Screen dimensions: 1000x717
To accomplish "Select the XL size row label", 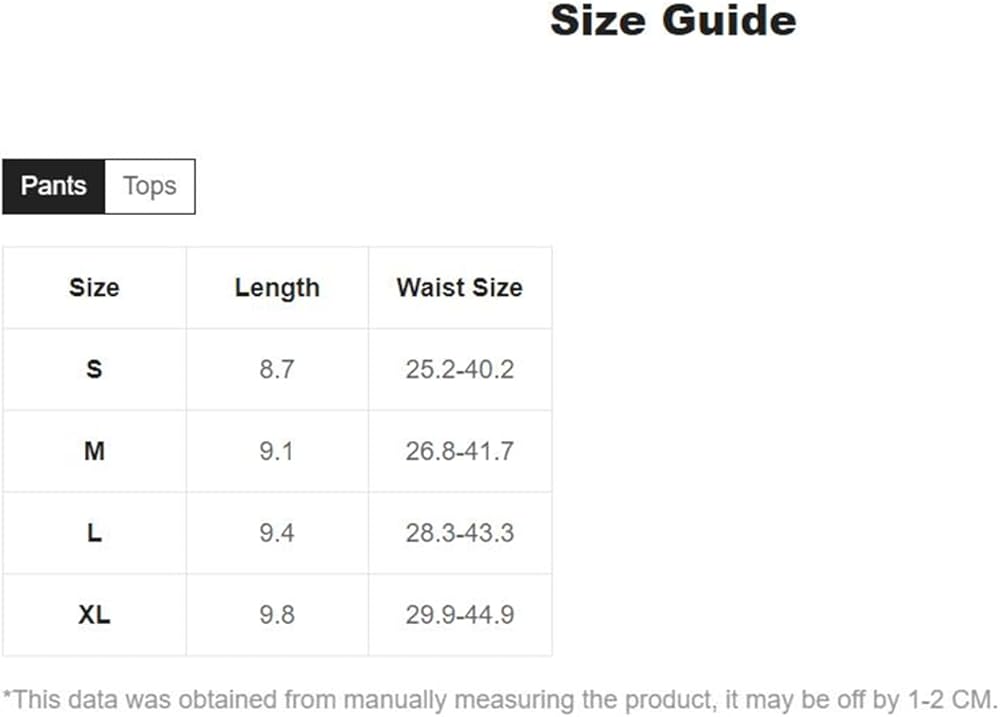I will 94,615.
